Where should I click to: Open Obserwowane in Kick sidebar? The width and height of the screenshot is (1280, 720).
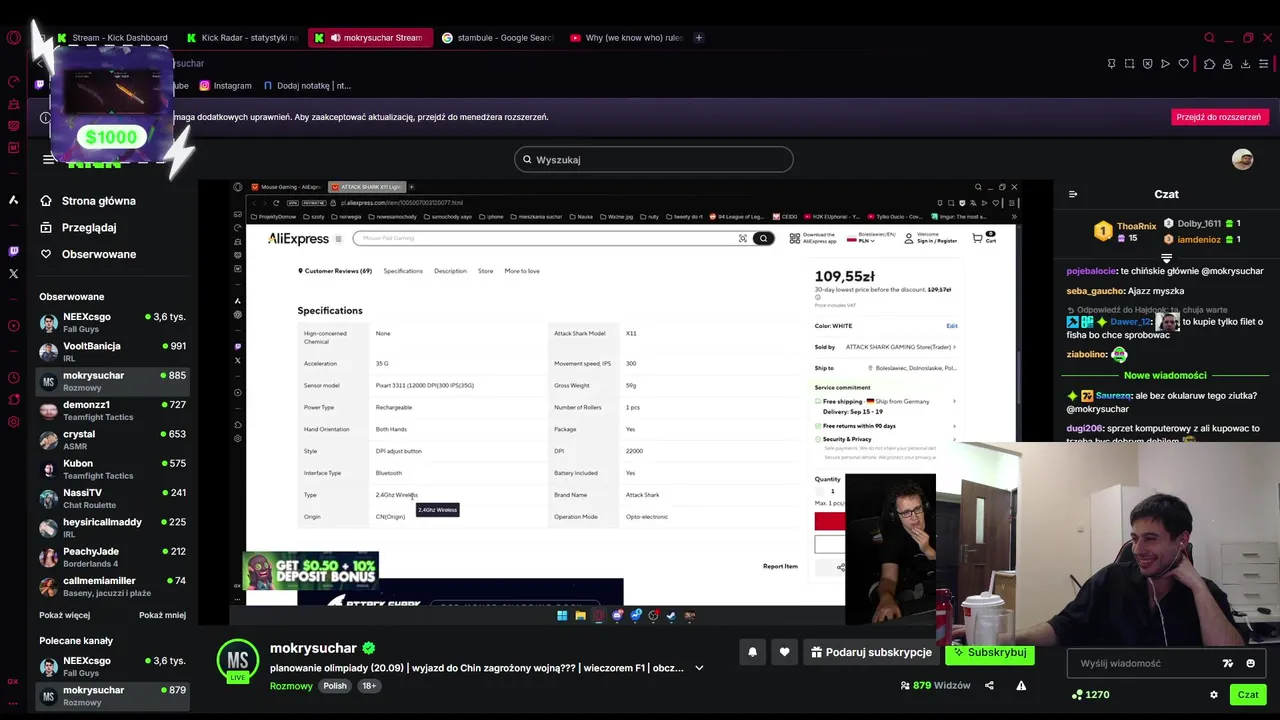(98, 254)
